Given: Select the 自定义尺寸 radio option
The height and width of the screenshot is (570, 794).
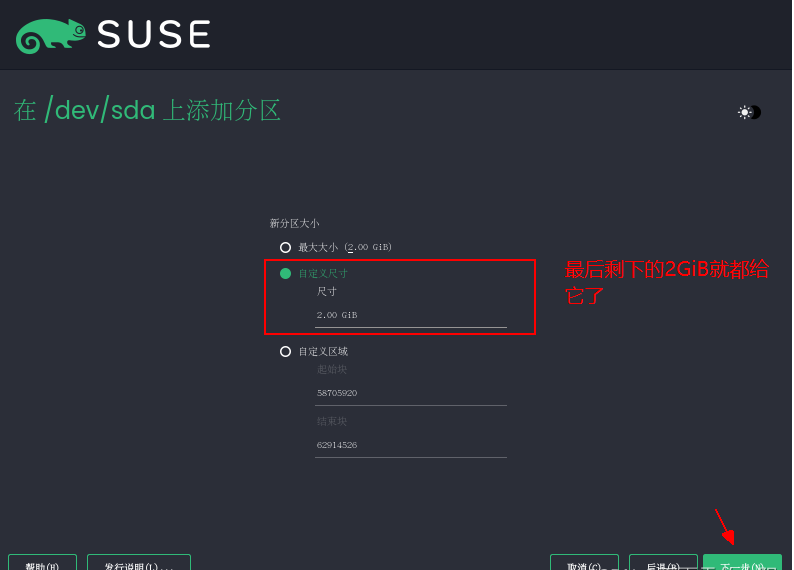Looking at the screenshot, I should [285, 273].
